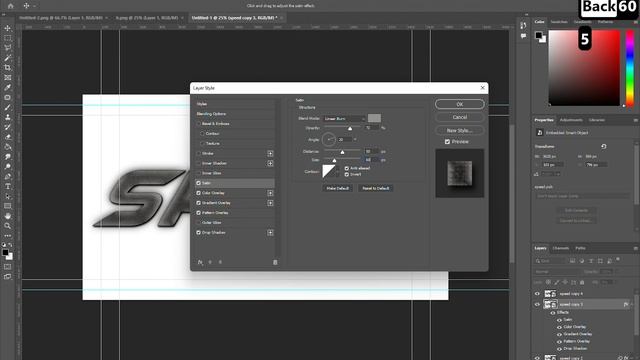The image size is (640, 360).
Task: Uncheck the Satin effect checkbox
Action: pos(199,183)
